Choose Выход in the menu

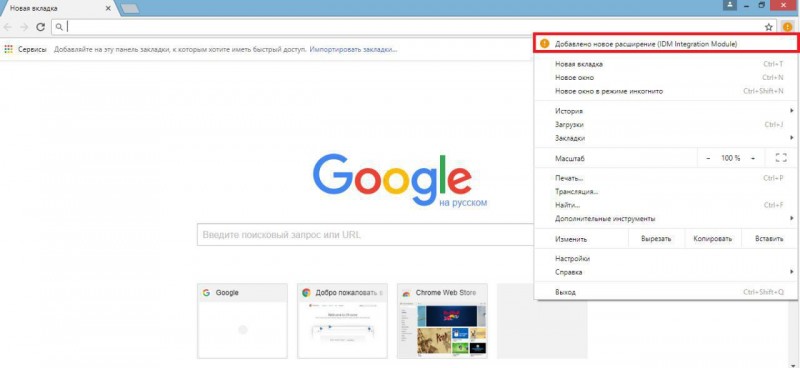[x=666, y=292]
